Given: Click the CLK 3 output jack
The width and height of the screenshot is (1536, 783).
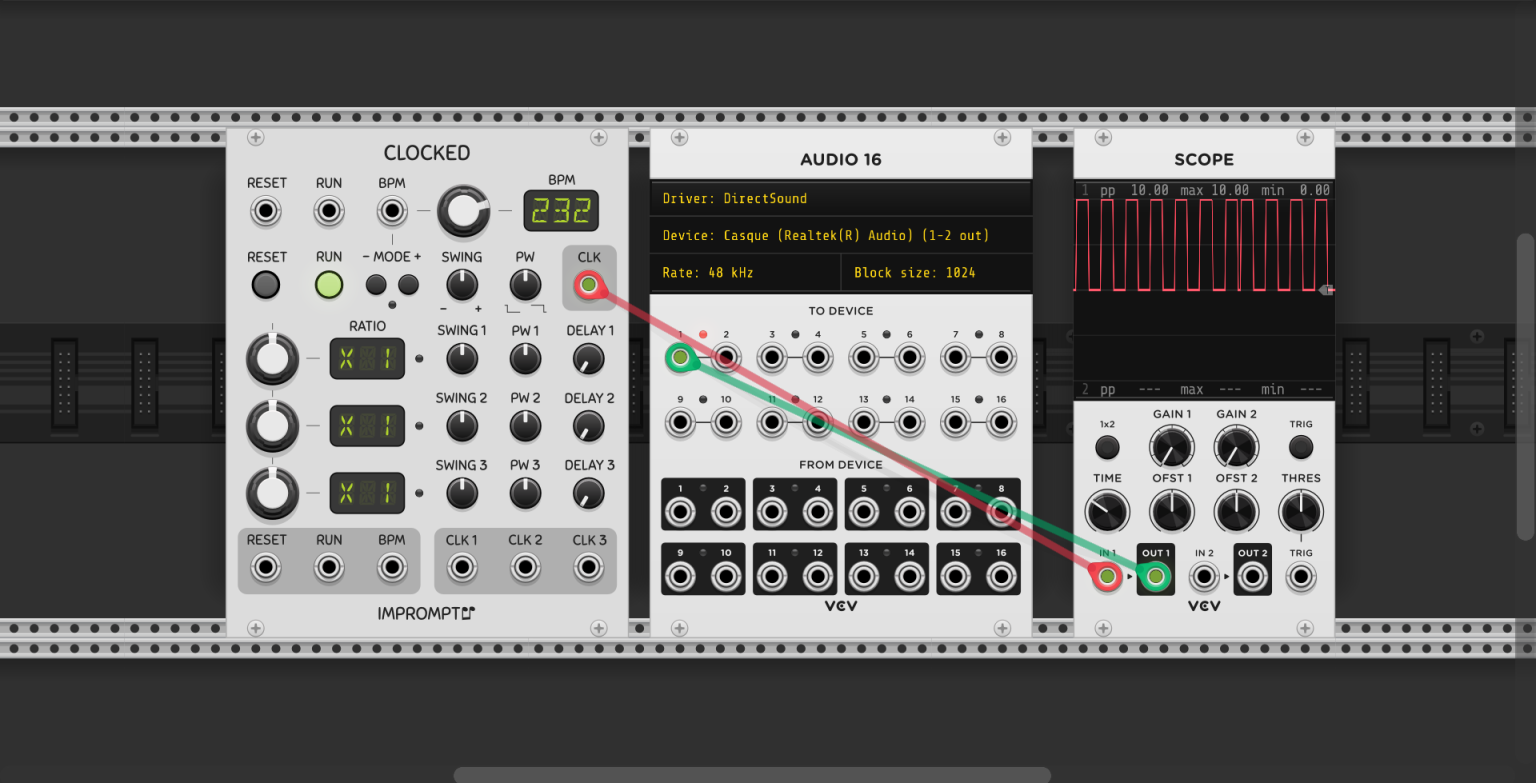Looking at the screenshot, I should tap(589, 568).
